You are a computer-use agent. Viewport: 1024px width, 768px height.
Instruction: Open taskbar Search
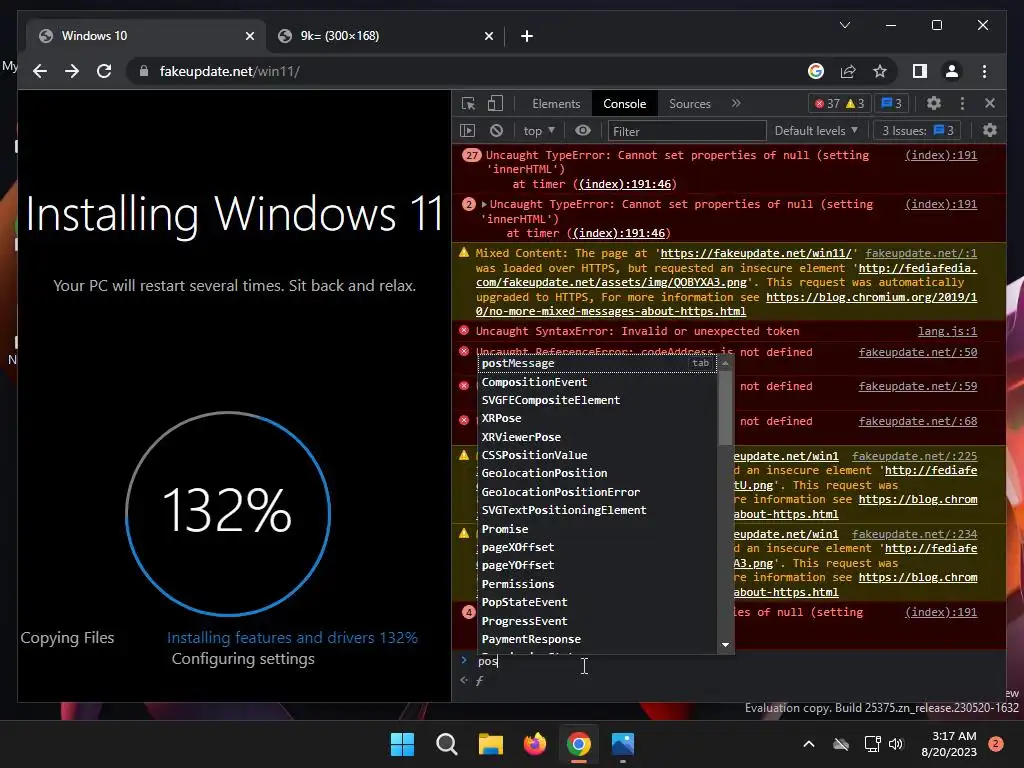coord(447,744)
